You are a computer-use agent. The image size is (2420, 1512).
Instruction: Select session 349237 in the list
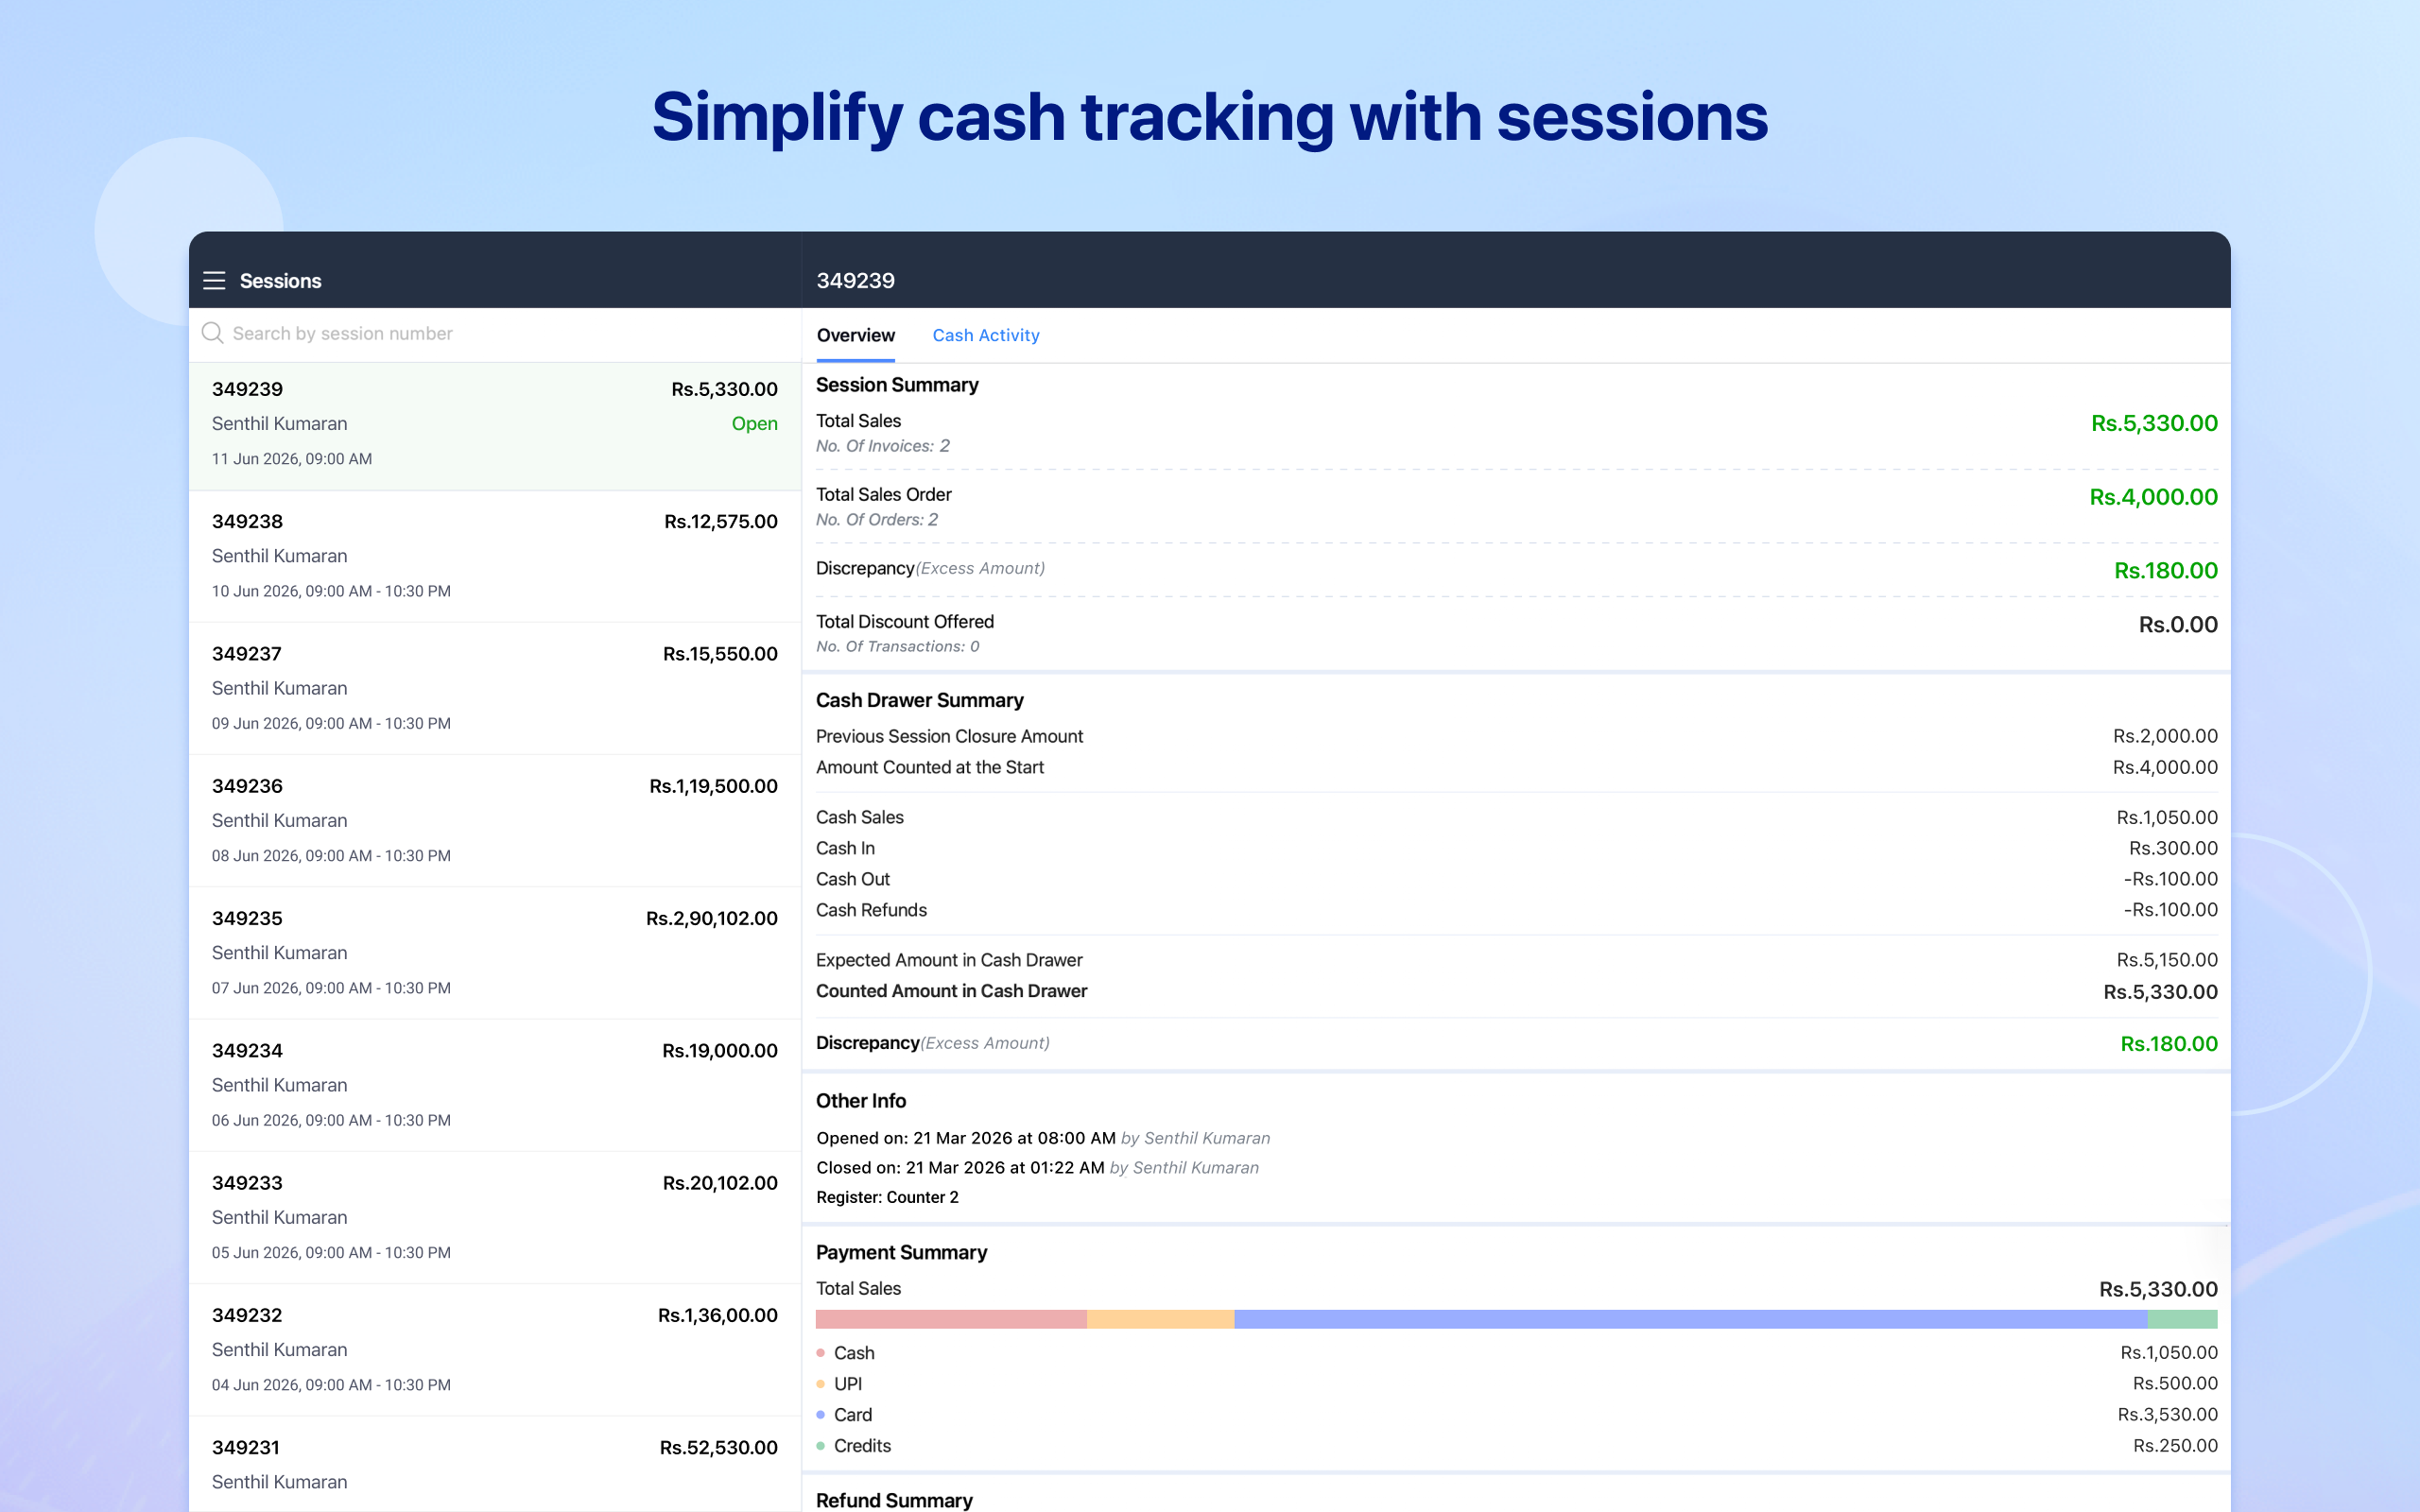click(x=495, y=688)
